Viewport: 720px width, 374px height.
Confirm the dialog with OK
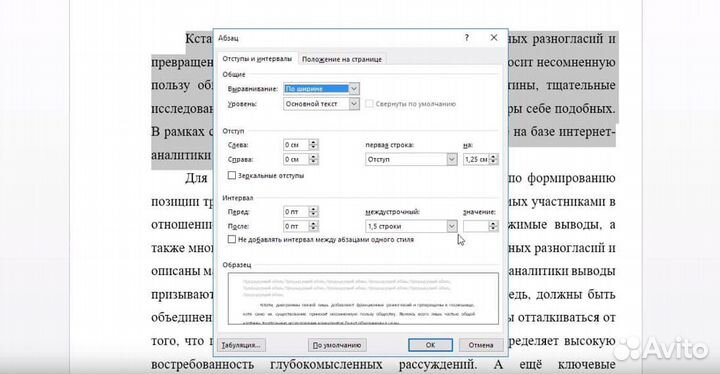(430, 345)
